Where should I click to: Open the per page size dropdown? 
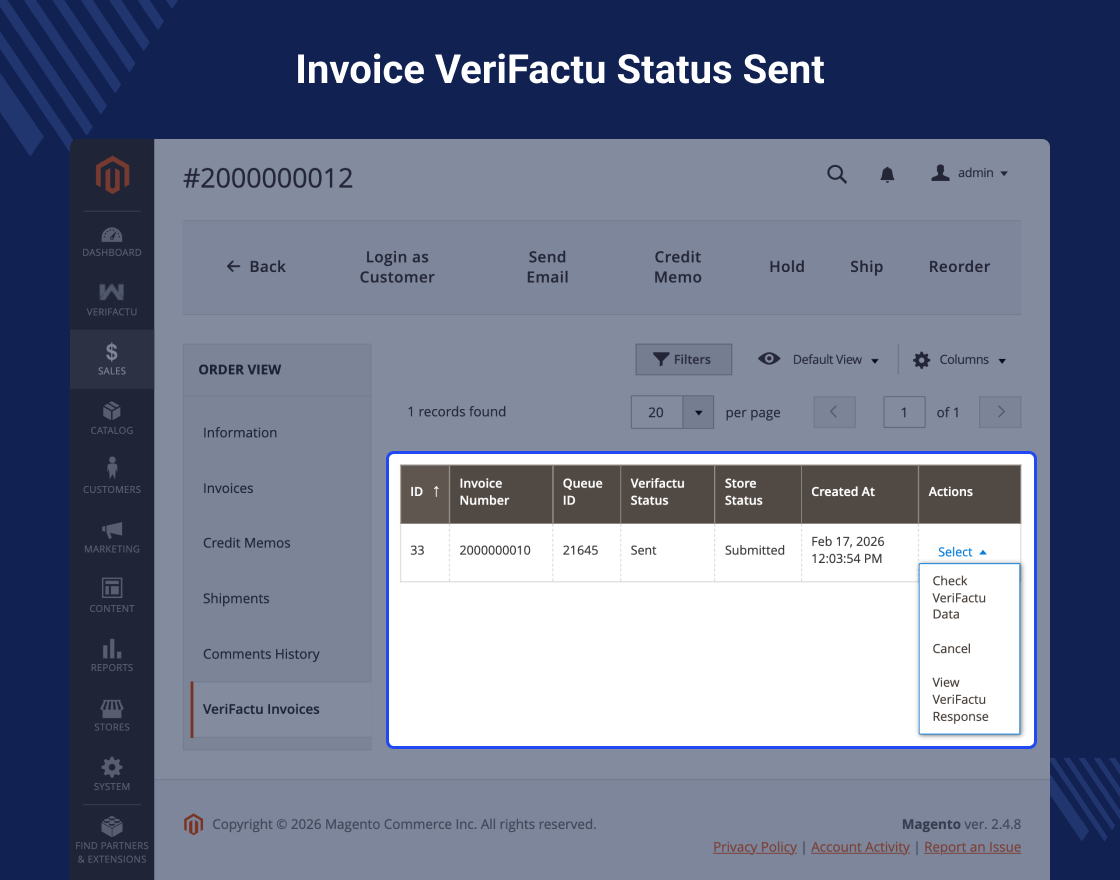(x=698, y=412)
